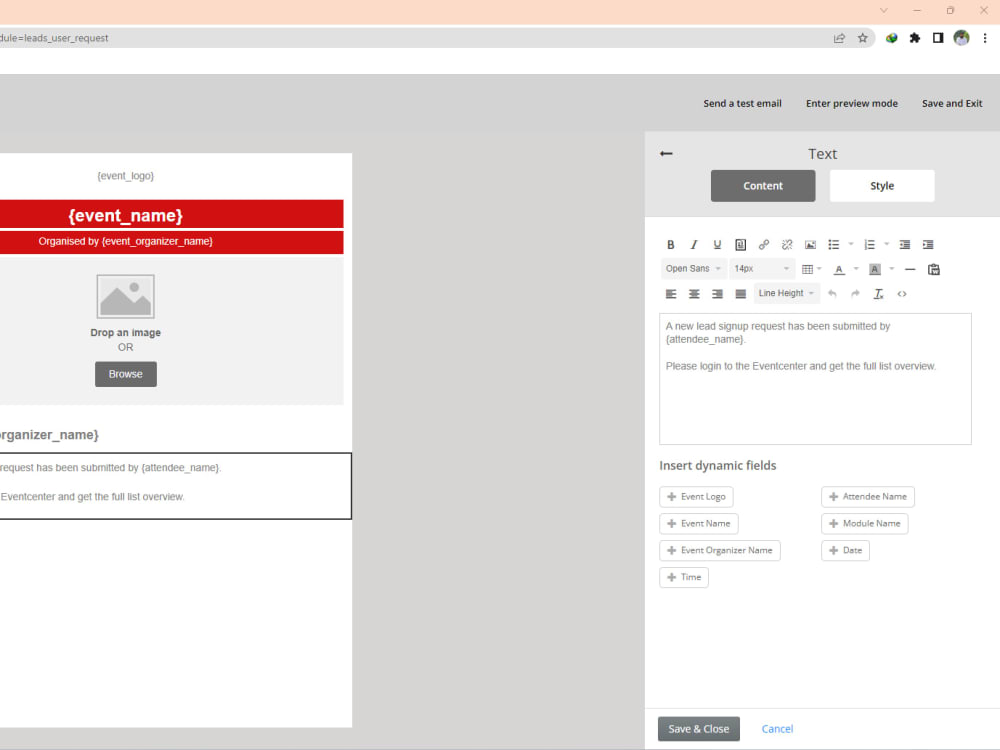Screen dimensions: 1000x750
Task: Switch to the Content tab
Action: pos(763,186)
